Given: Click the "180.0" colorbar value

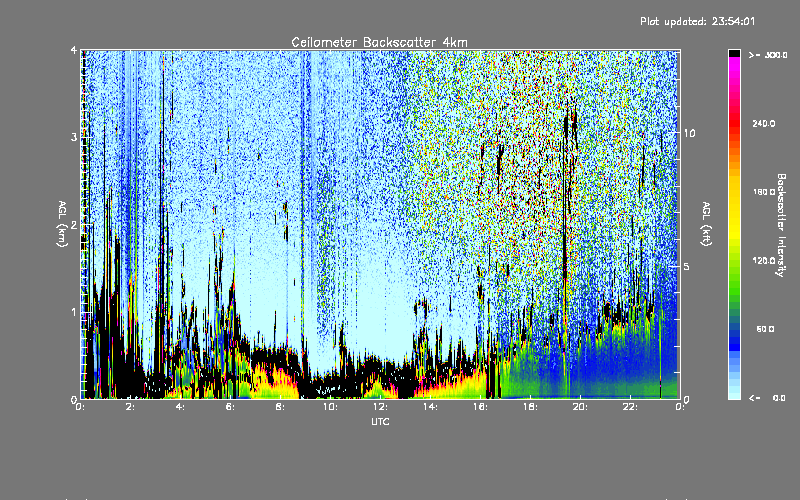Looking at the screenshot, I should point(764,192).
